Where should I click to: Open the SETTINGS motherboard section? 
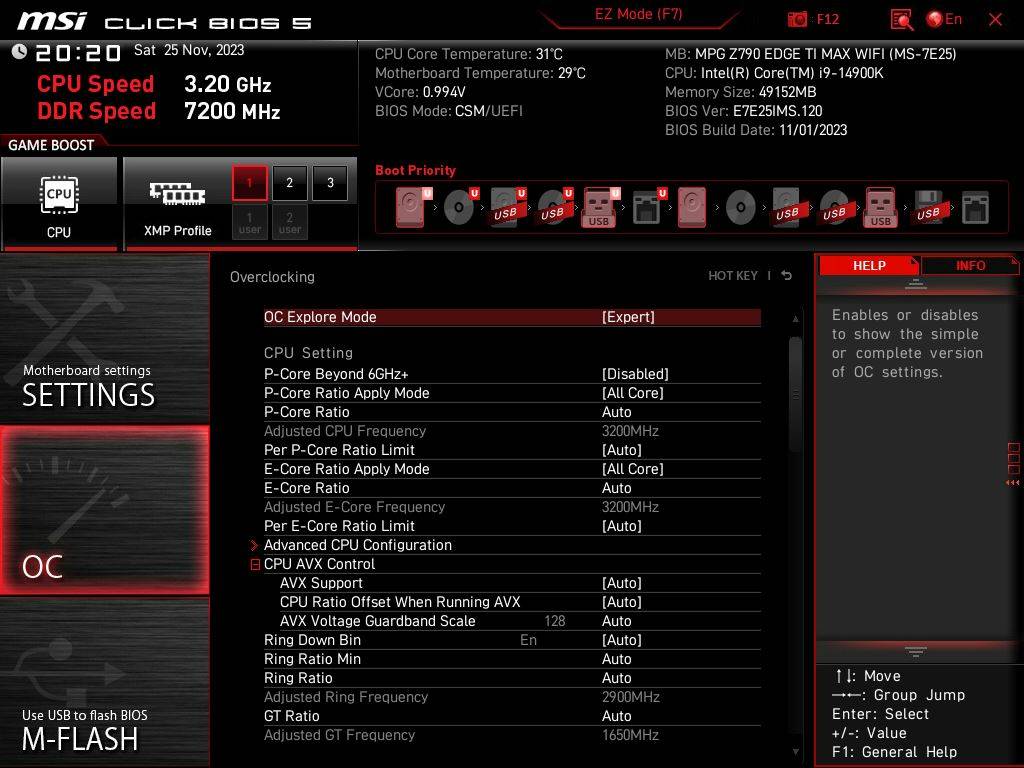pos(104,338)
